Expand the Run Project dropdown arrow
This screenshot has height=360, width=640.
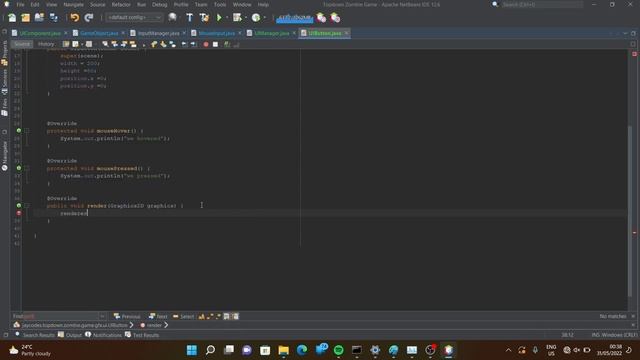[227, 18]
